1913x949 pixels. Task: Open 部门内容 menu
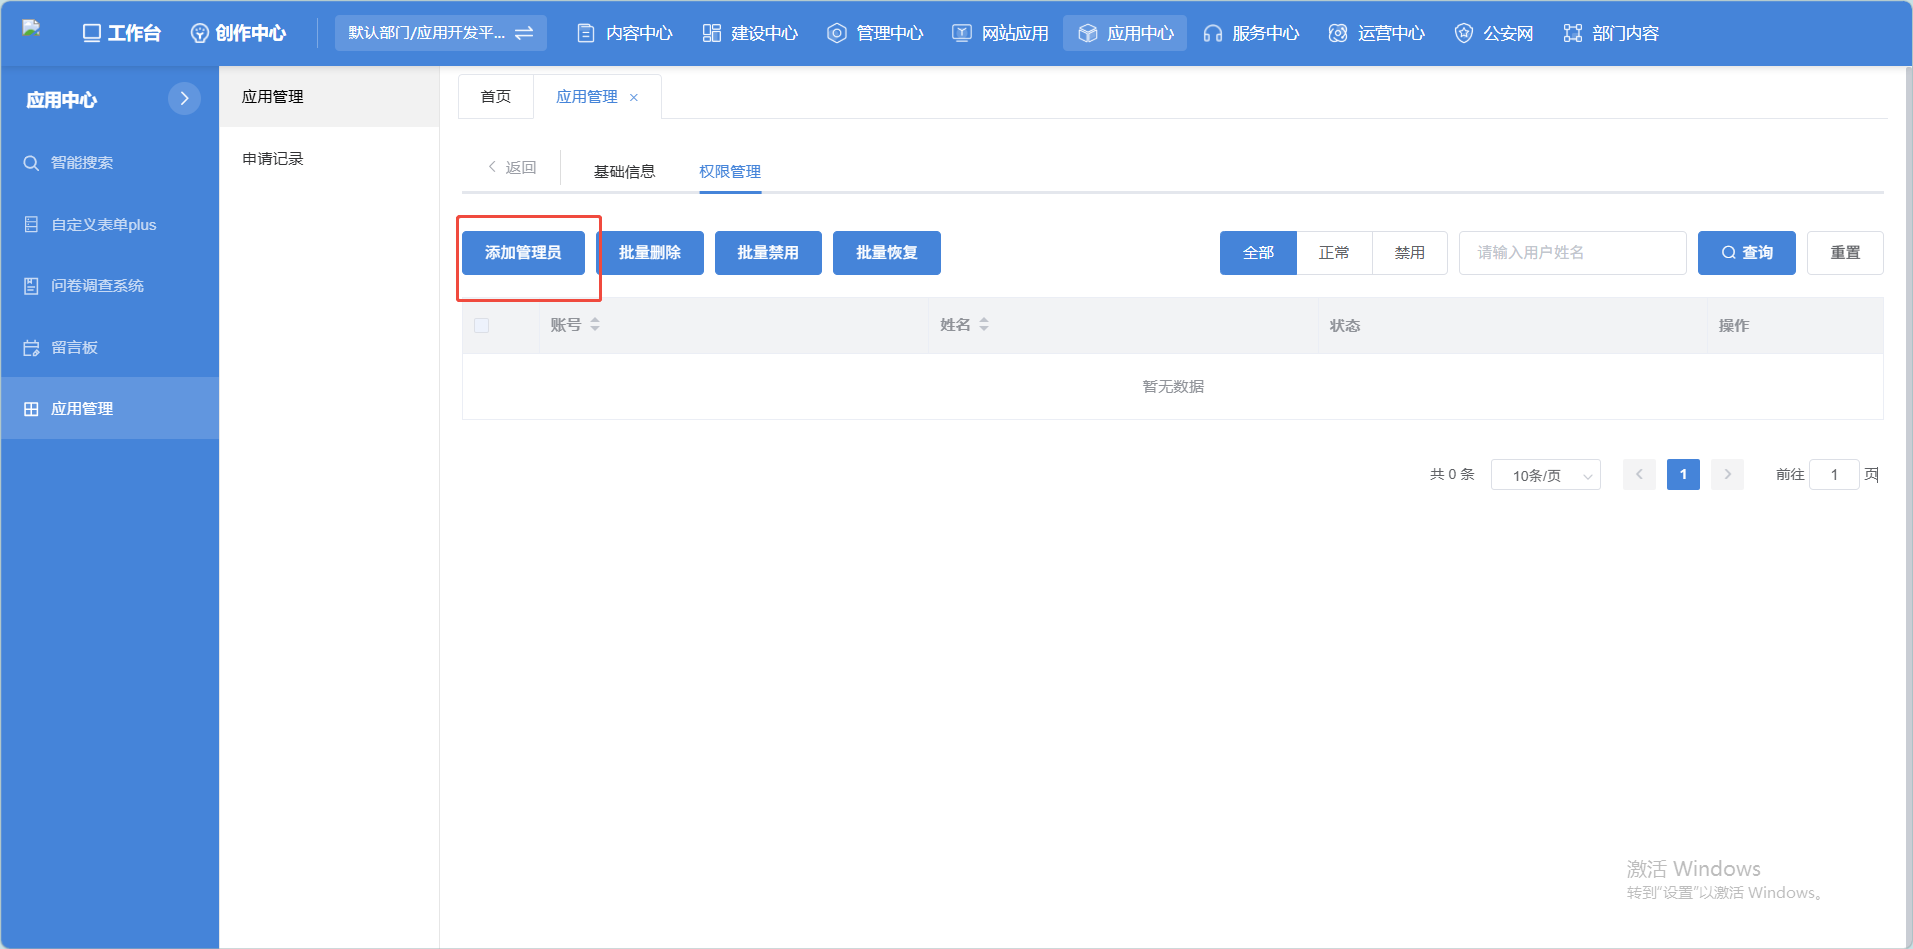[1611, 33]
